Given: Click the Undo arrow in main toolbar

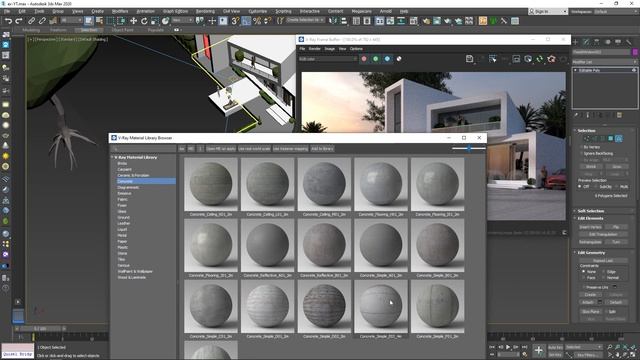Looking at the screenshot, I should click(8, 20).
